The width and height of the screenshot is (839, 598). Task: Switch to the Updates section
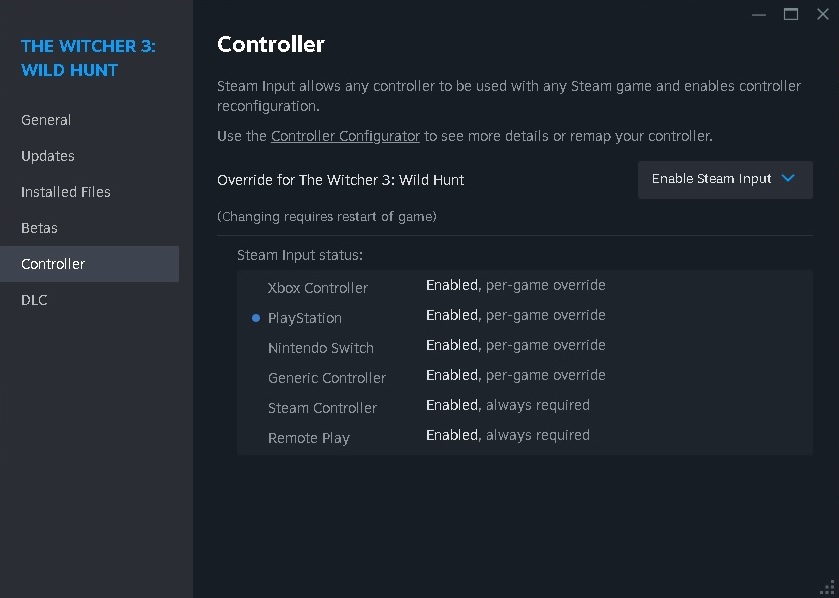click(x=48, y=156)
